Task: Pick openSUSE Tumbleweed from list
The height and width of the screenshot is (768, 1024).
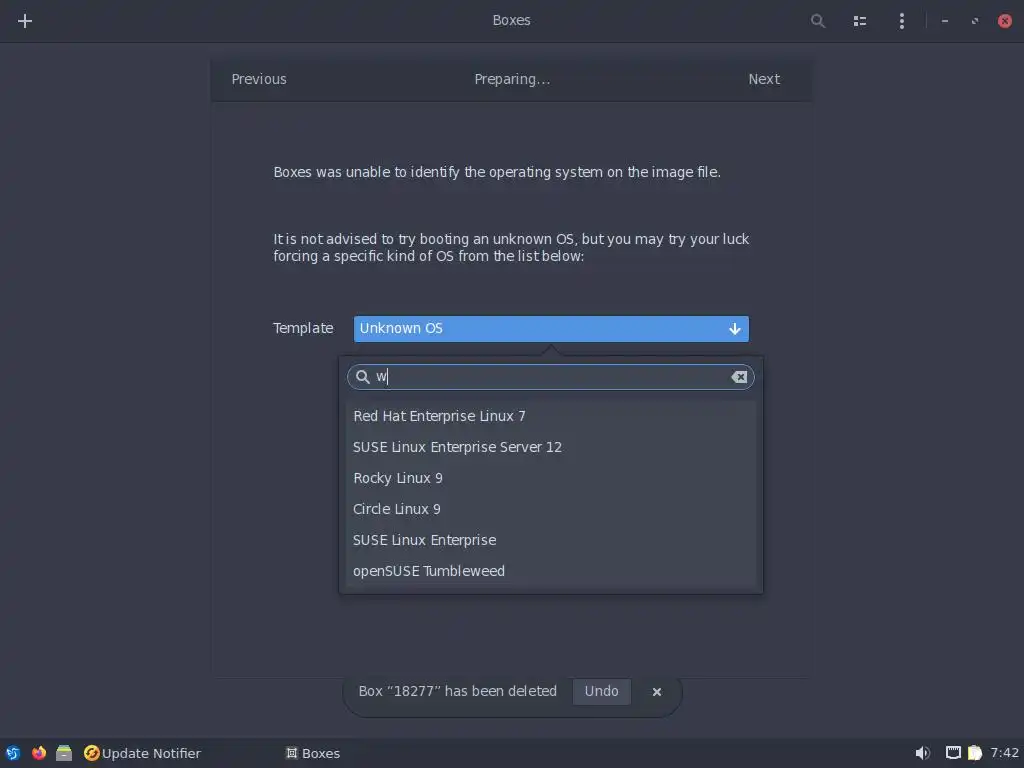Action: click(551, 571)
